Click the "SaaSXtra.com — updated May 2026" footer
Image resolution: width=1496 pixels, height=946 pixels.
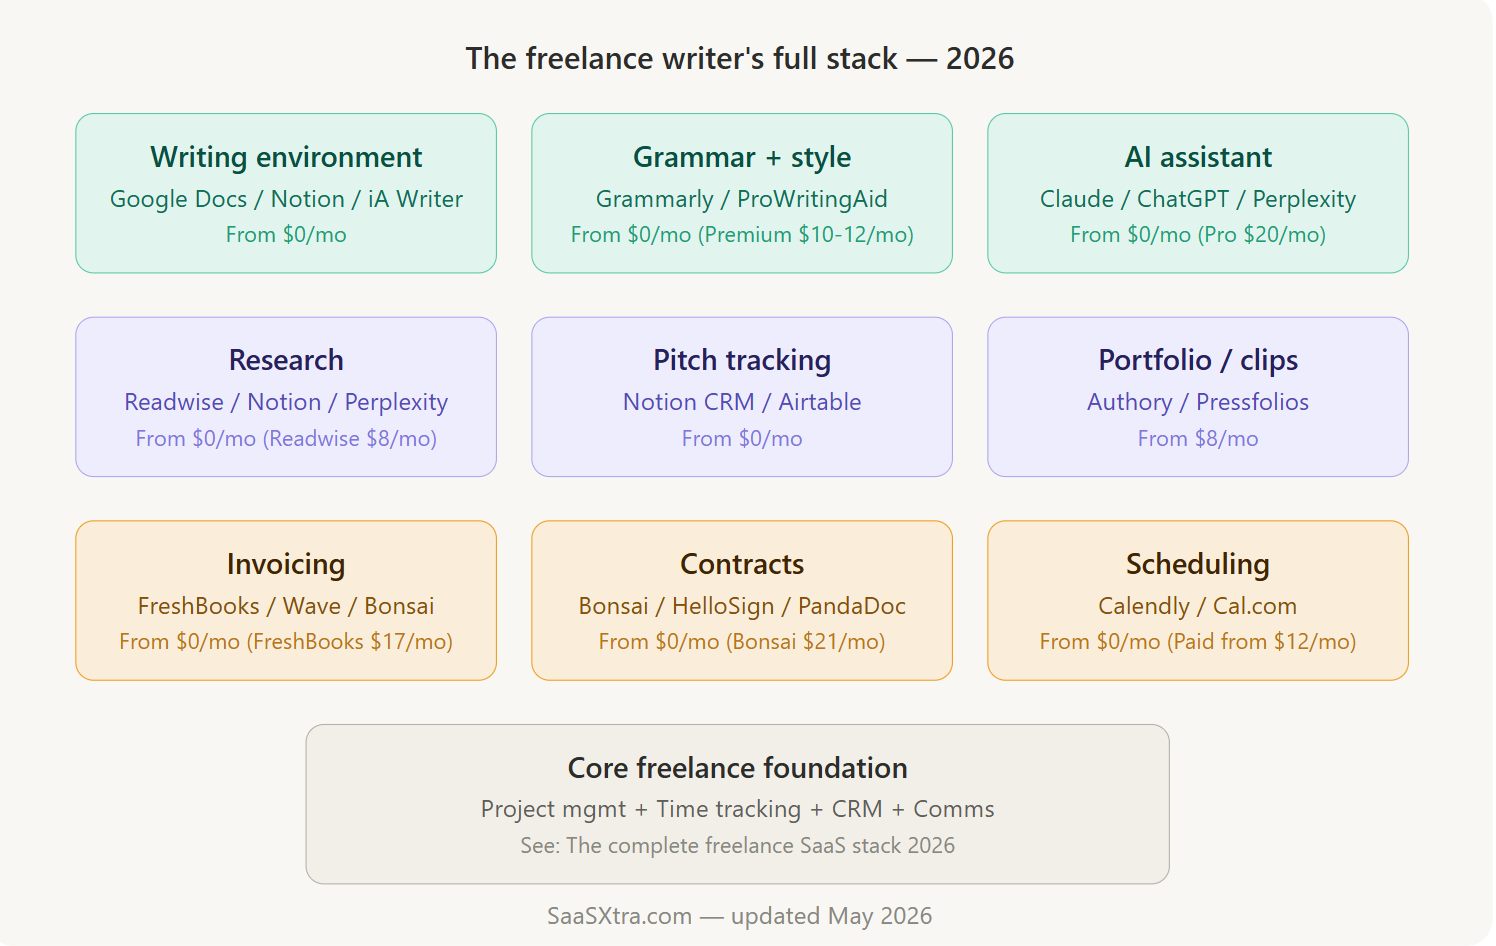pos(740,916)
